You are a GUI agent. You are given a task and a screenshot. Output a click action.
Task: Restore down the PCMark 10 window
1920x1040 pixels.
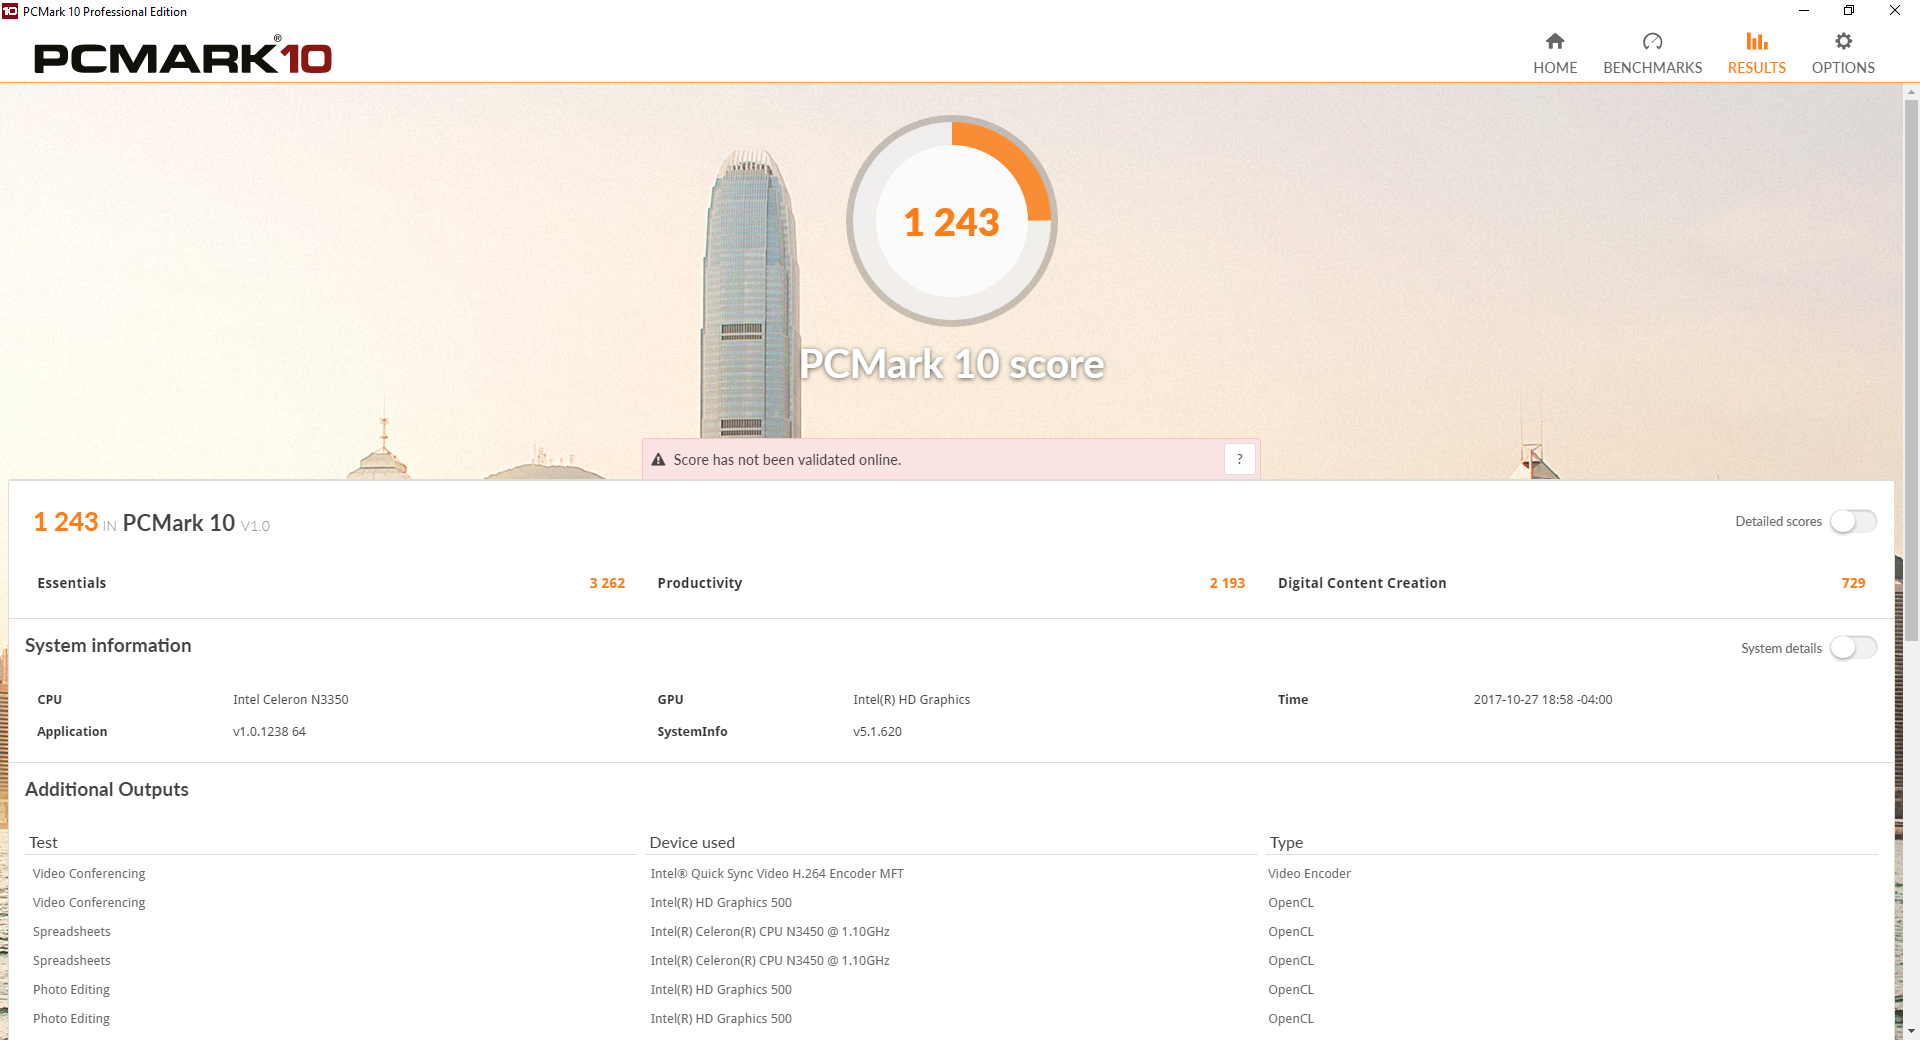[x=1849, y=11]
